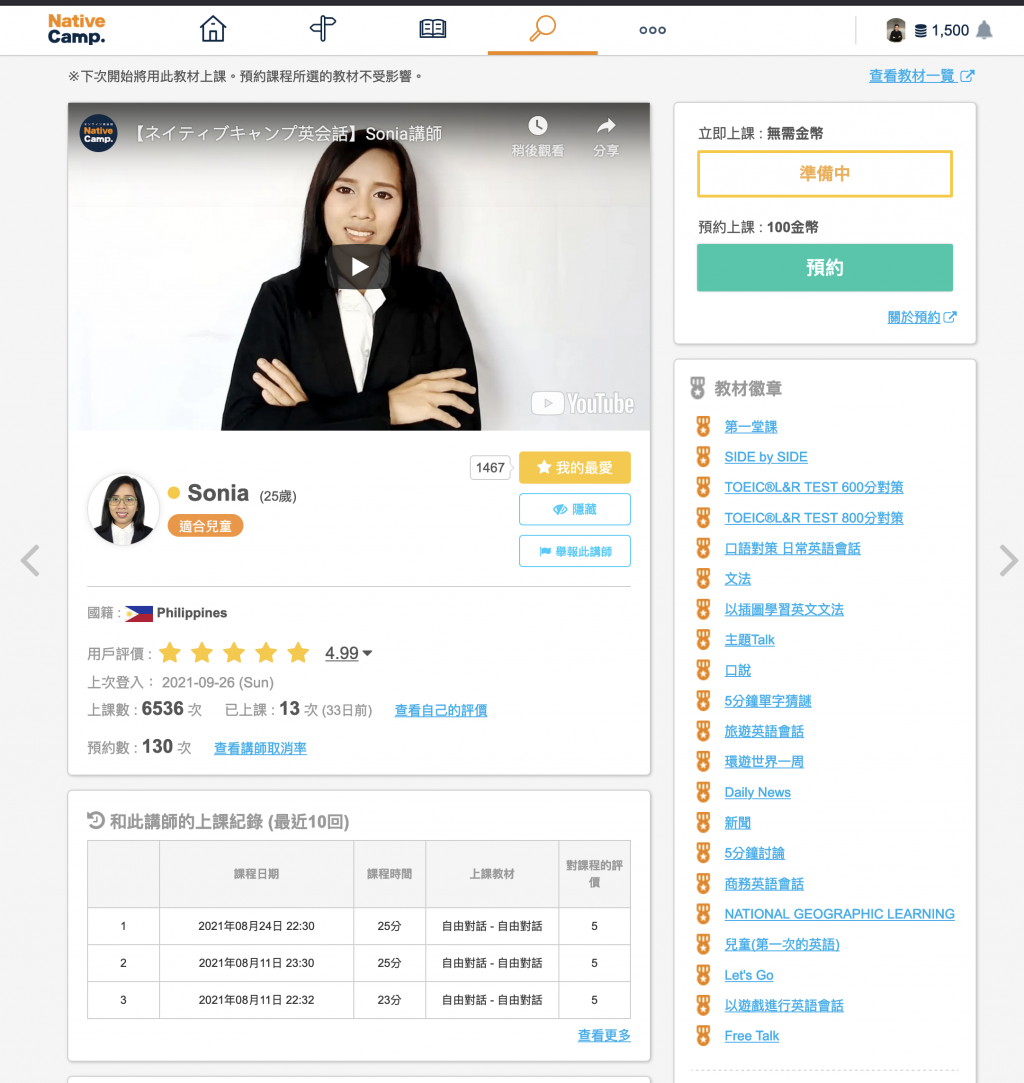Click the notification bell icon
1024x1083 pixels.
coord(985,30)
